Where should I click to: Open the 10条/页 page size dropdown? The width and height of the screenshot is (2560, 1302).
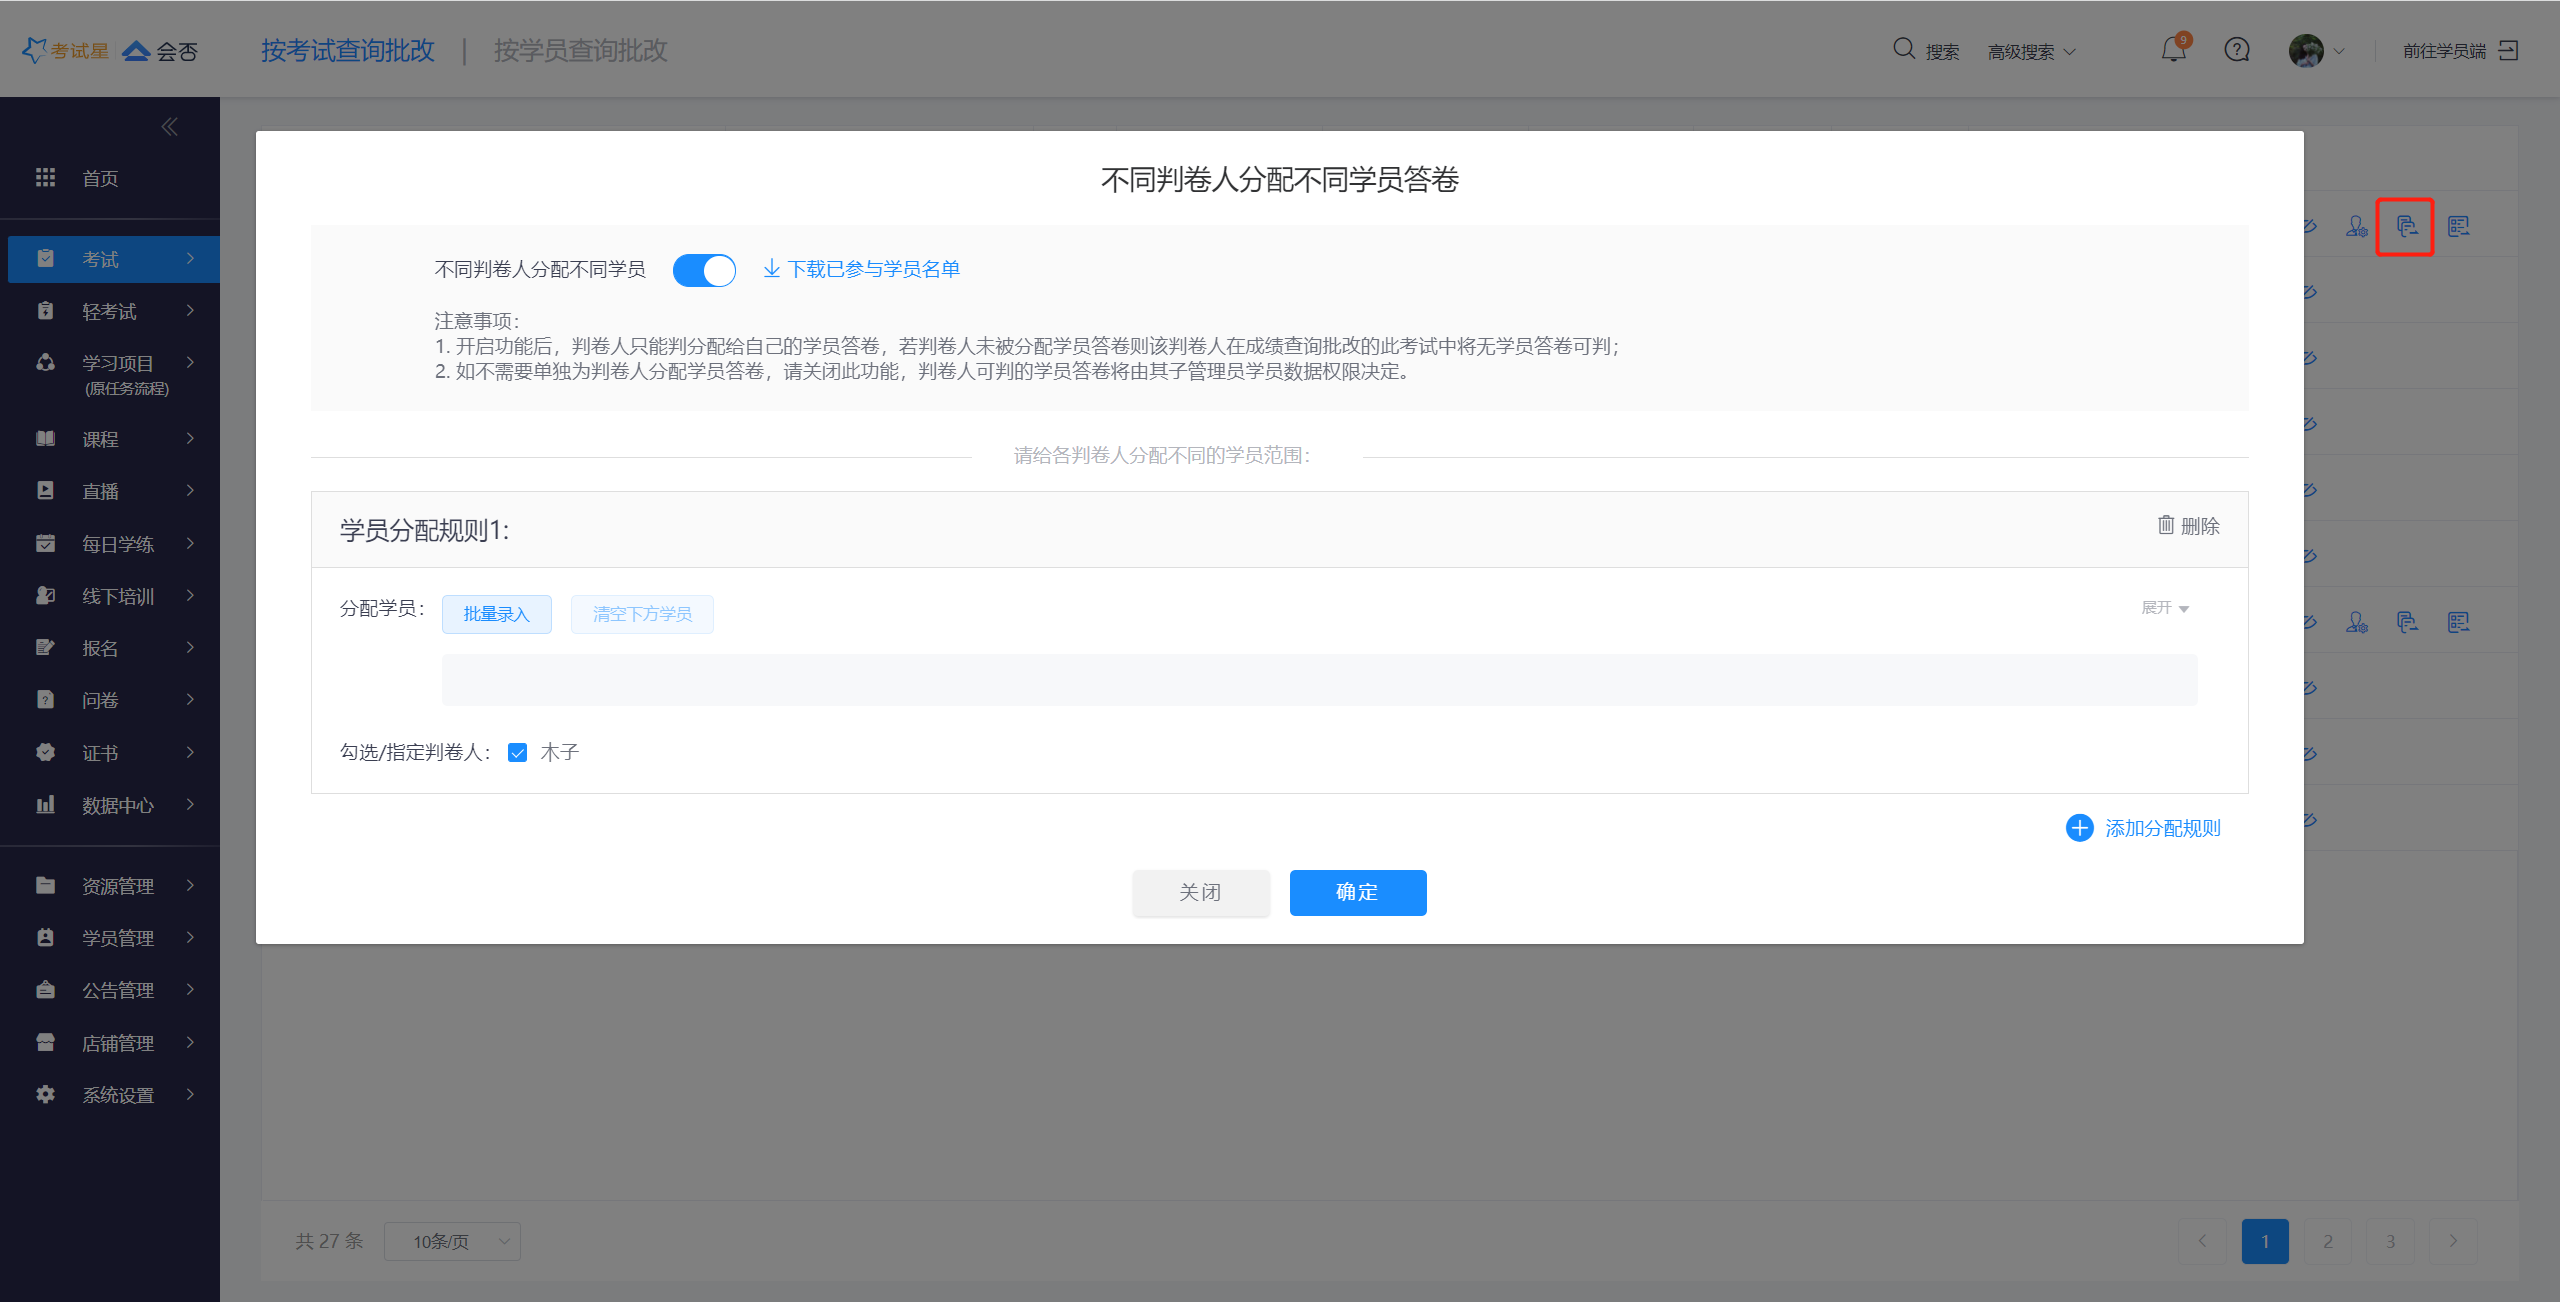452,1241
